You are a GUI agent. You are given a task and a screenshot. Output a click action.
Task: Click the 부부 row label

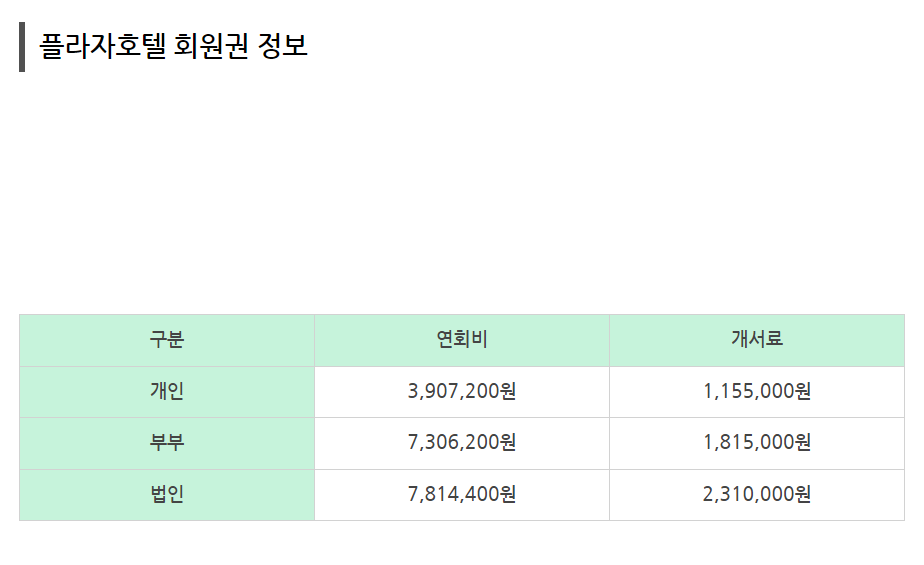[167, 443]
